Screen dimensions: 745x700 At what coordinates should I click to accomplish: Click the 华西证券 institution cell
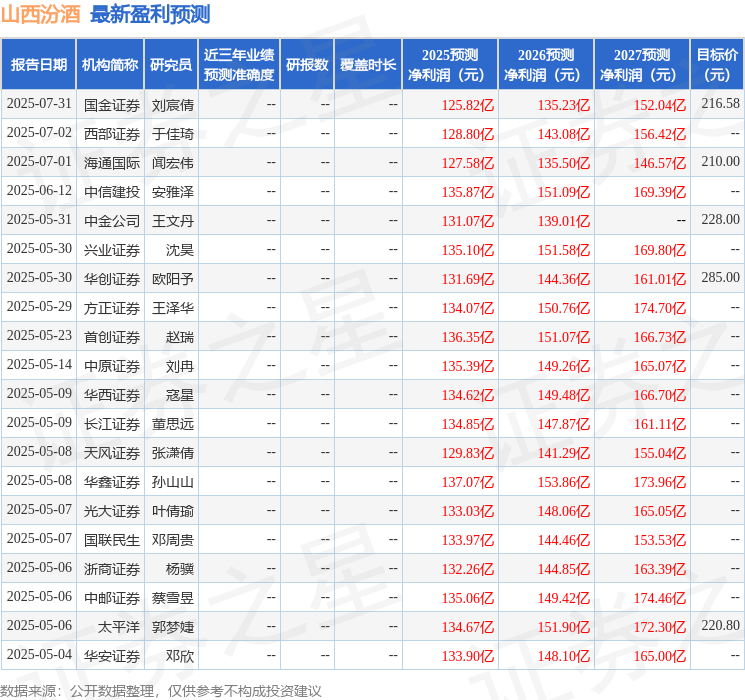click(x=112, y=395)
